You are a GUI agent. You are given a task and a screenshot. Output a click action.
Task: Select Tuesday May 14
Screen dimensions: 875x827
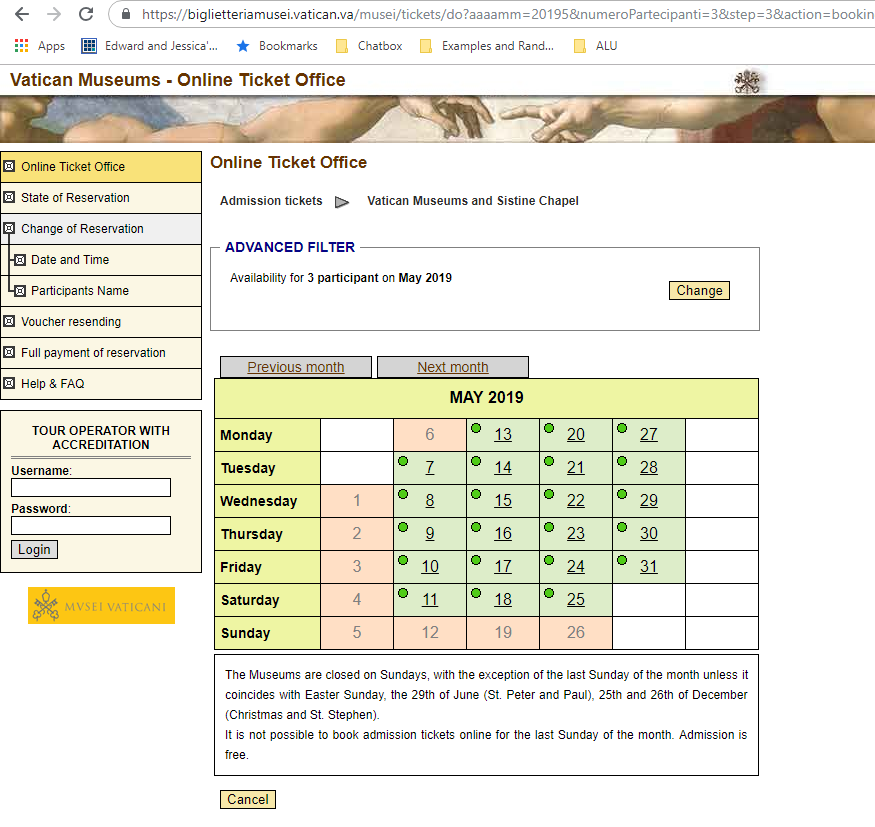[x=503, y=468]
